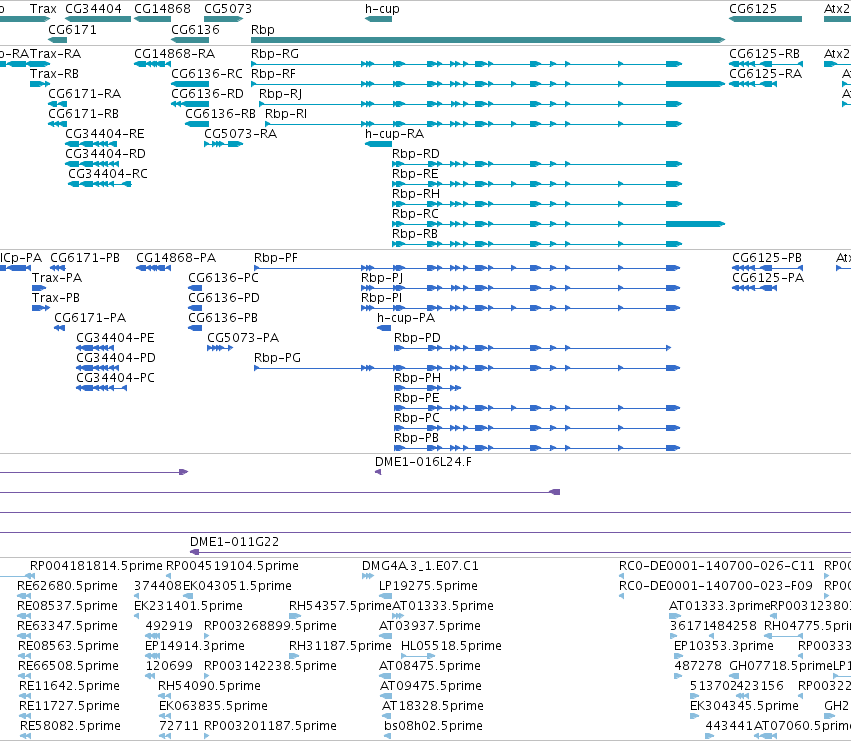The height and width of the screenshot is (741, 851).
Task: Select EST RC0-DE0001-140700-026-C11
Action: click(716, 567)
